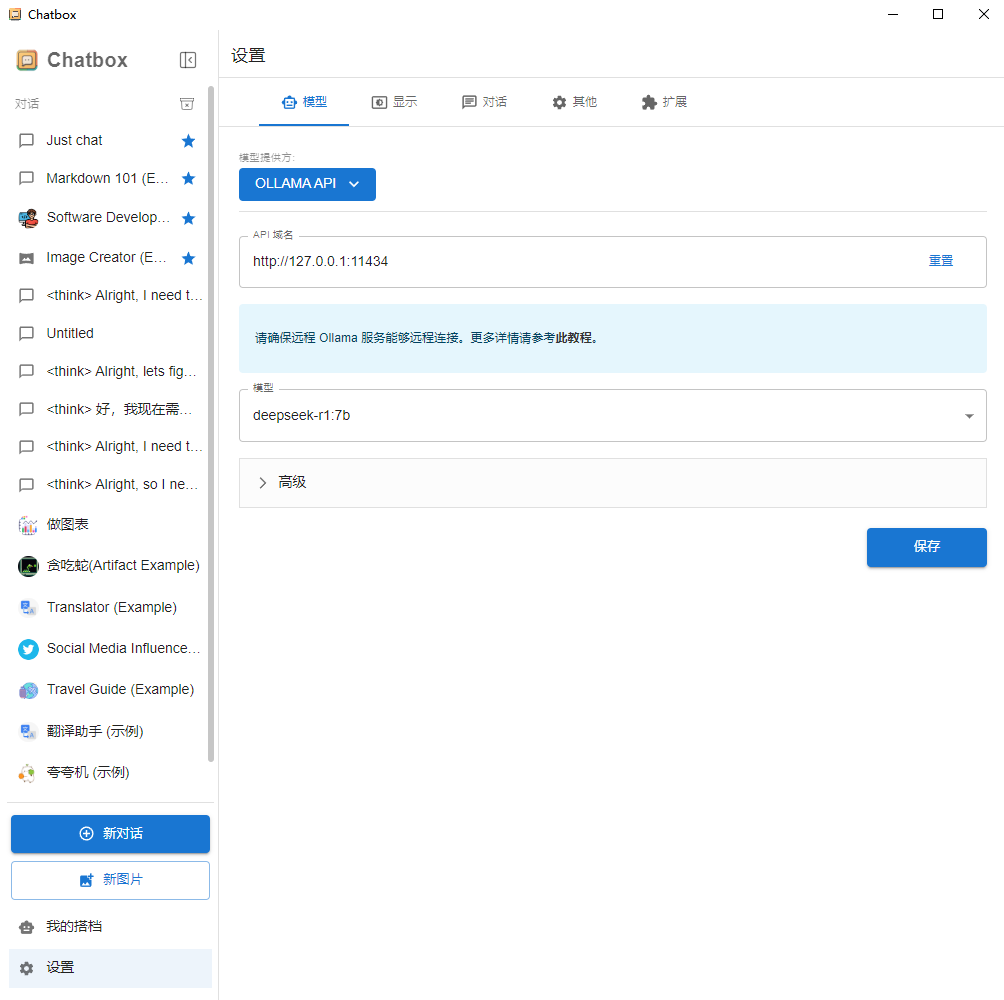Click 重置 to reset API host
The height and width of the screenshot is (1000, 1004).
(941, 261)
